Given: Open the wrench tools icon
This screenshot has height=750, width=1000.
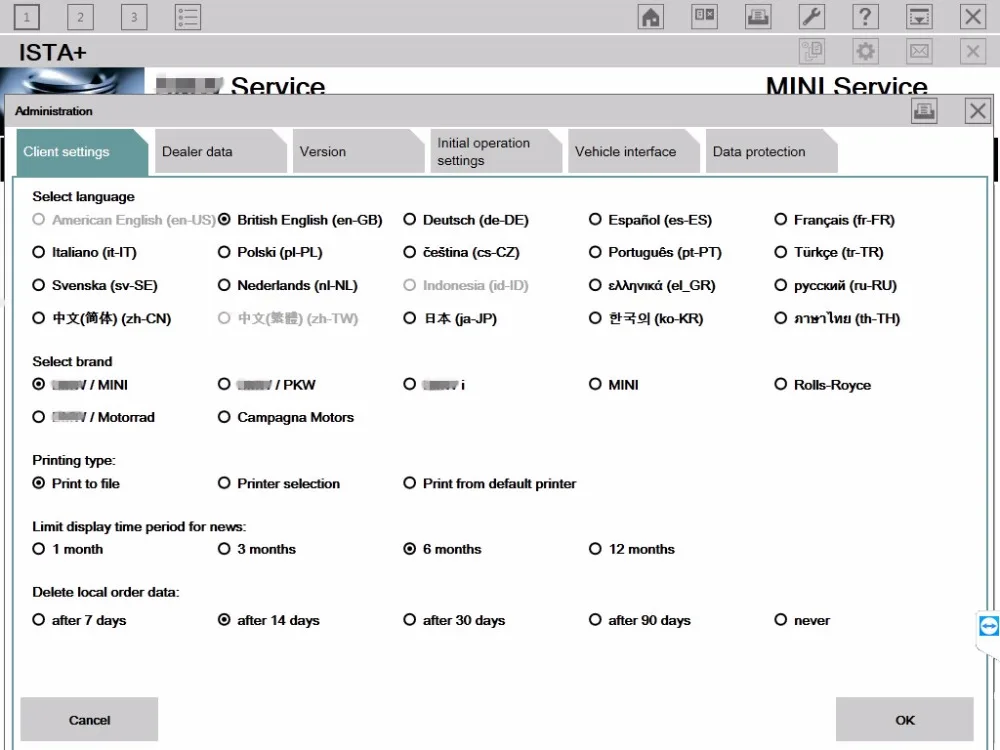Looking at the screenshot, I should click(812, 17).
